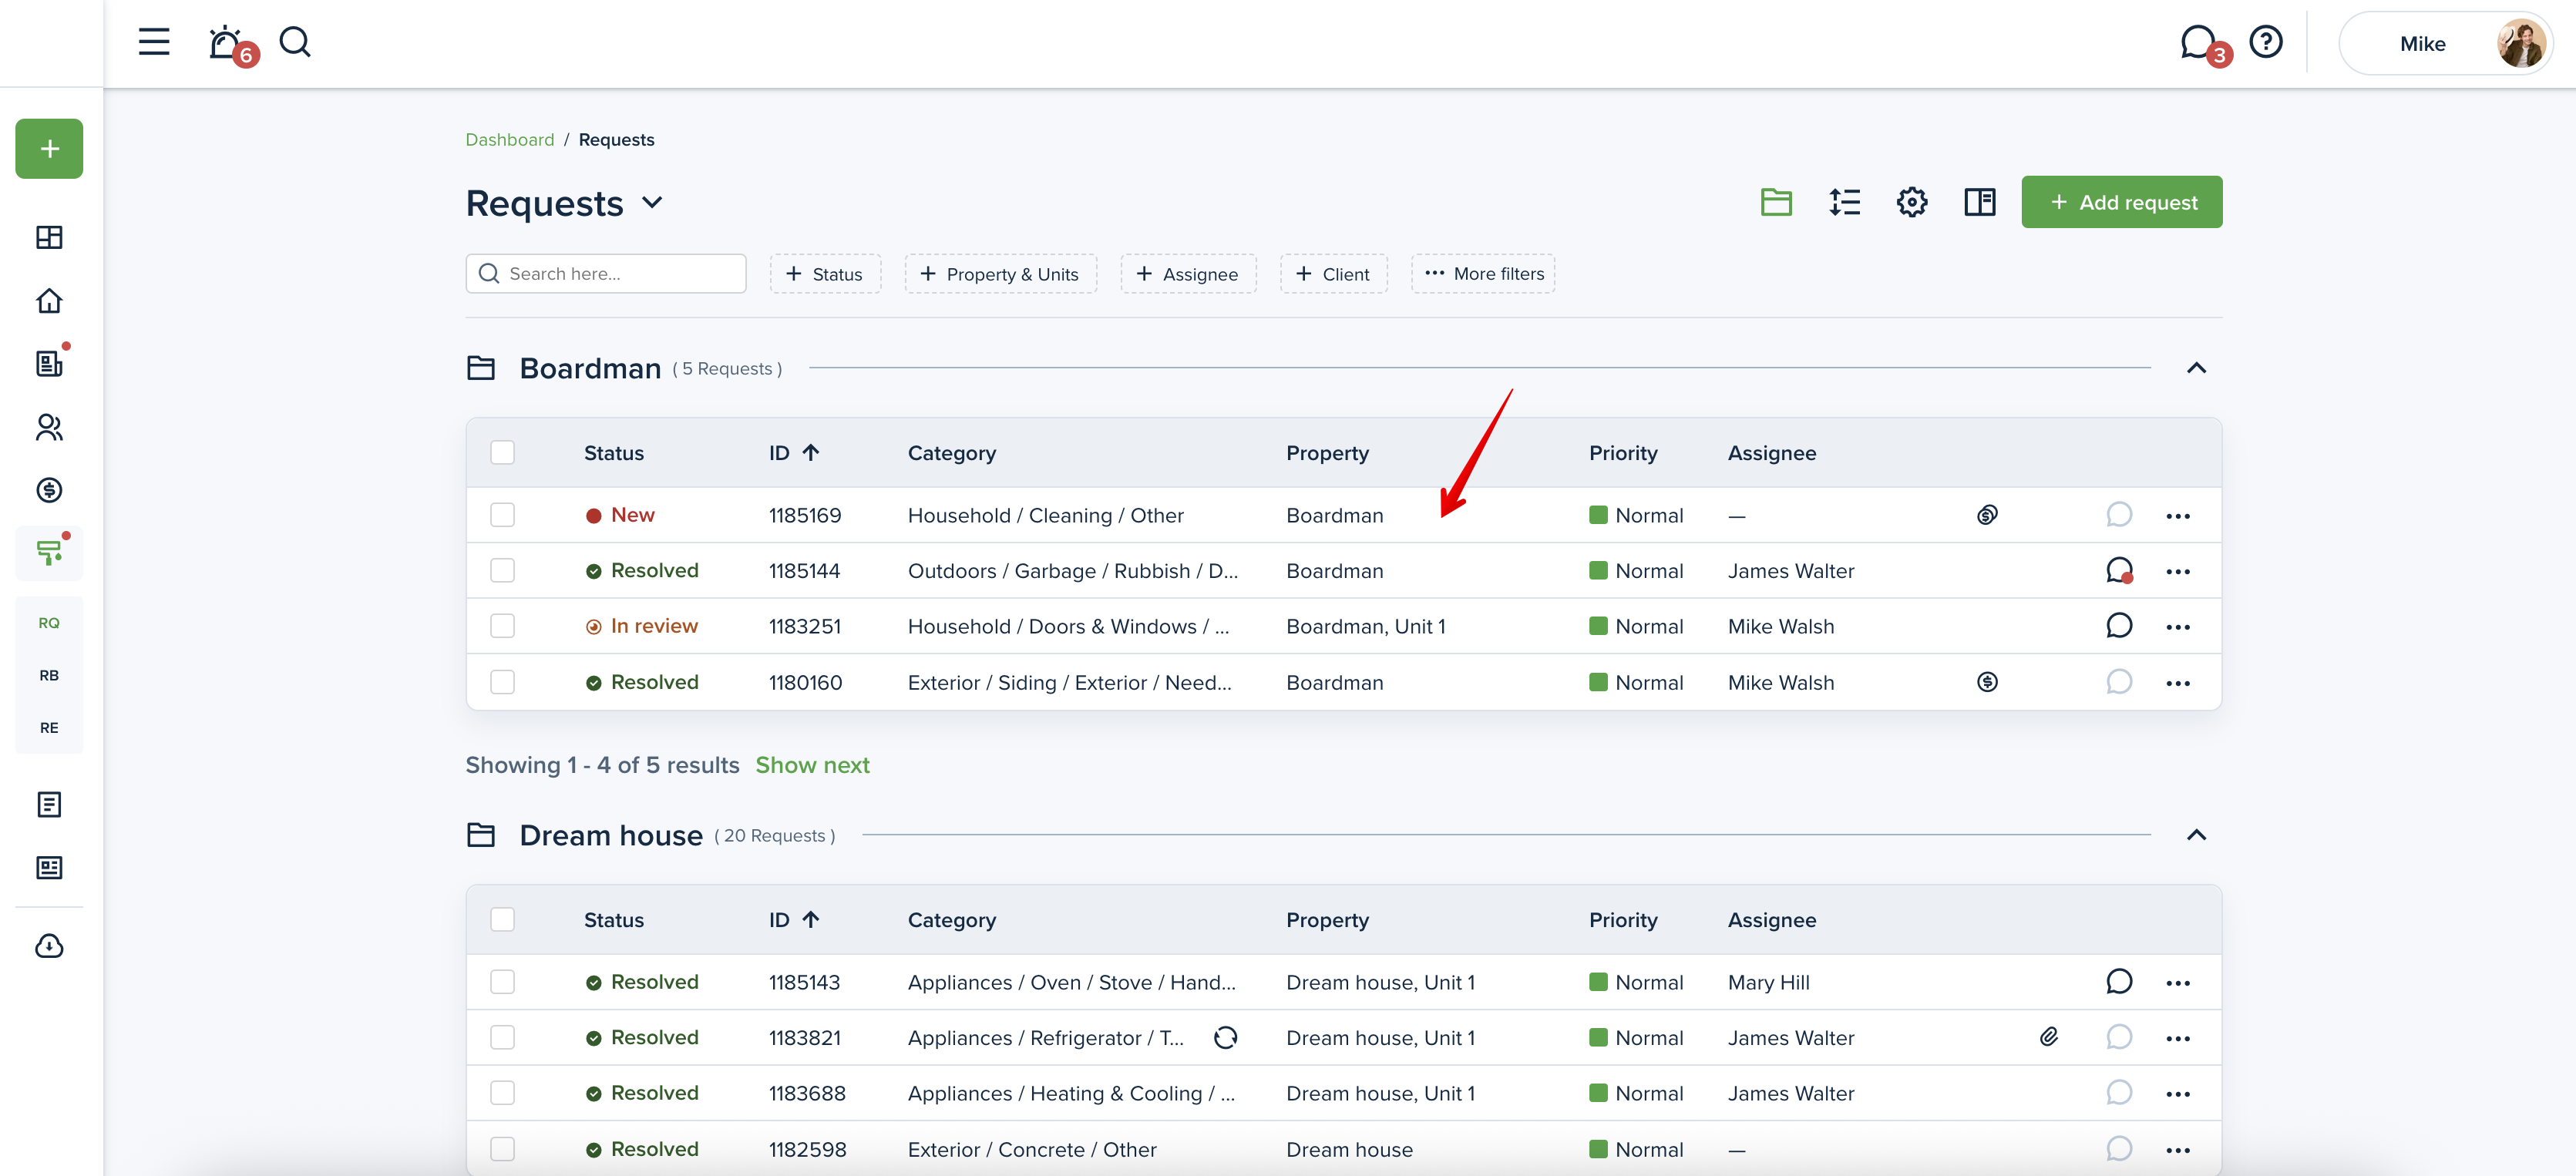Open the folder grouping view icon

[1776, 202]
